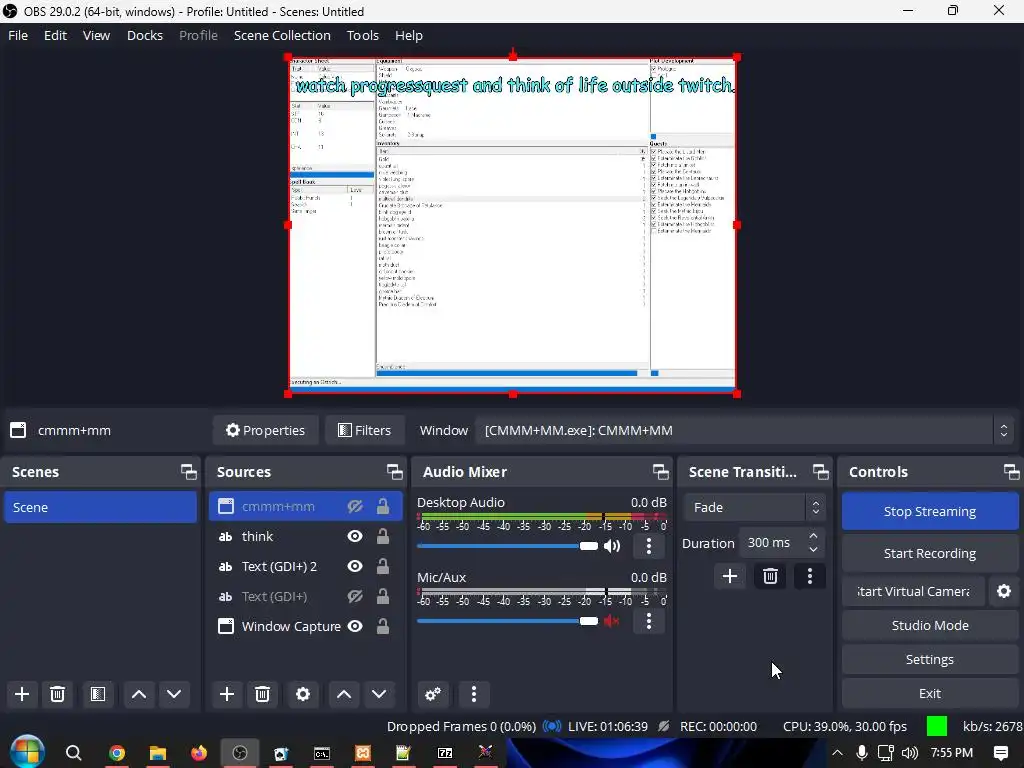Screen dimensions: 1024x768
Task: Open Chrome from the taskbar
Action: coord(117,753)
